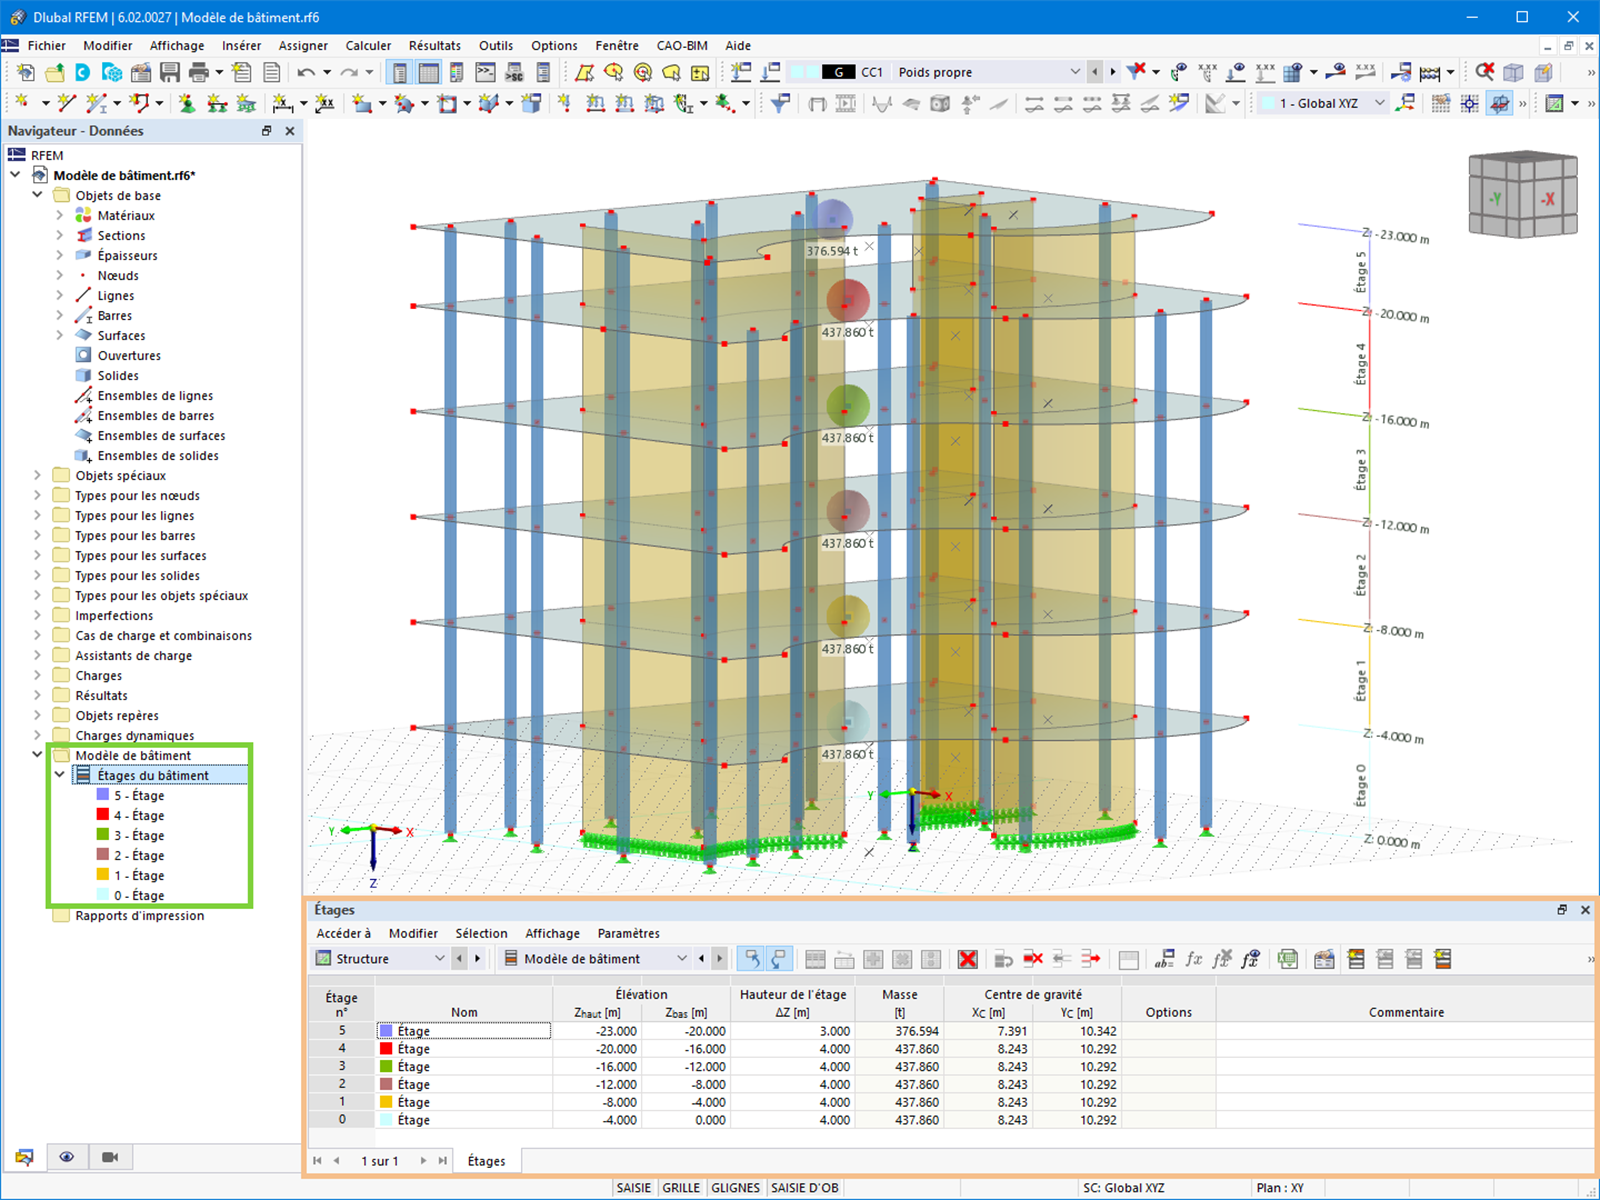Toggle the eye visibility icon below the navigator
This screenshot has width=1600, height=1200.
coord(68,1157)
